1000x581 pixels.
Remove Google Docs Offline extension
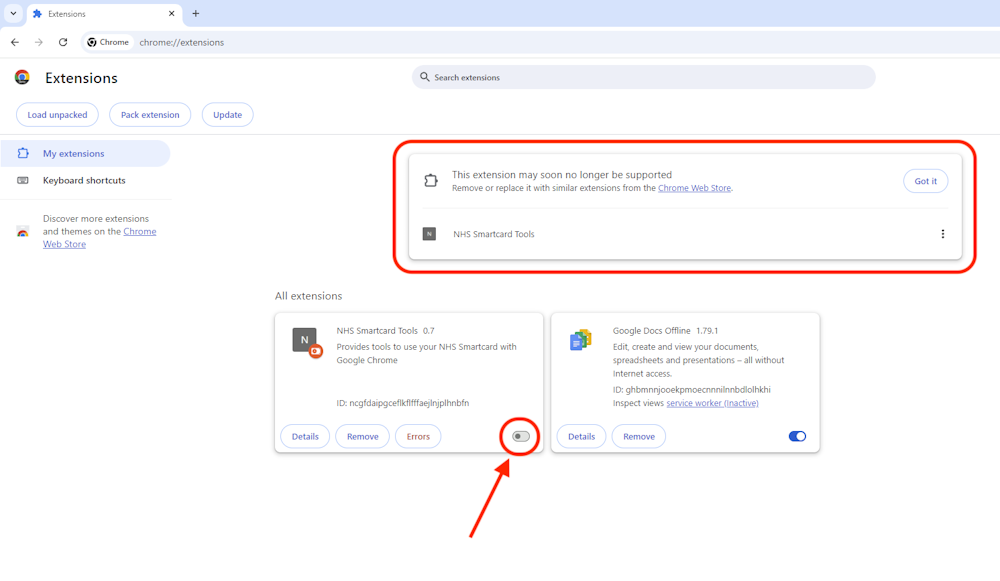point(638,436)
